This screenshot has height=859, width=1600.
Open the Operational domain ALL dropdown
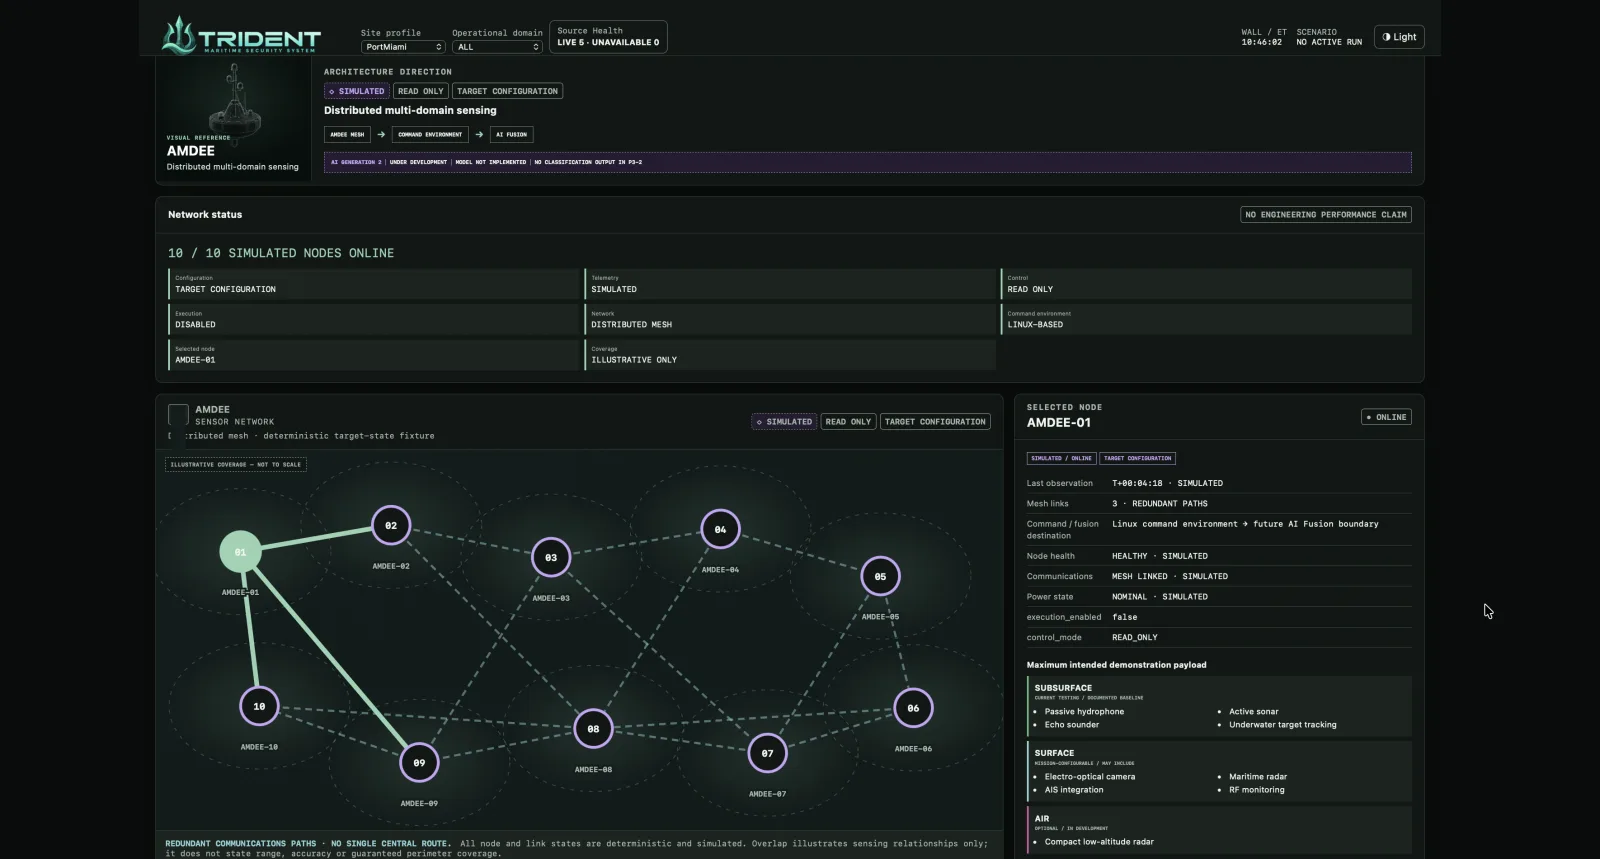tap(497, 47)
